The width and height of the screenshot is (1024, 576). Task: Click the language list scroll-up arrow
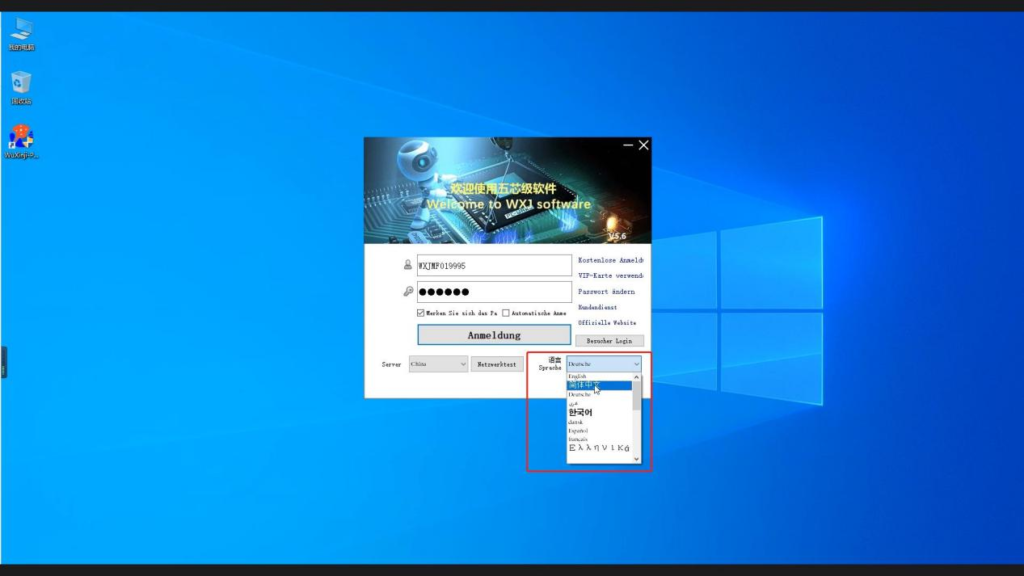pyautogui.click(x=637, y=377)
